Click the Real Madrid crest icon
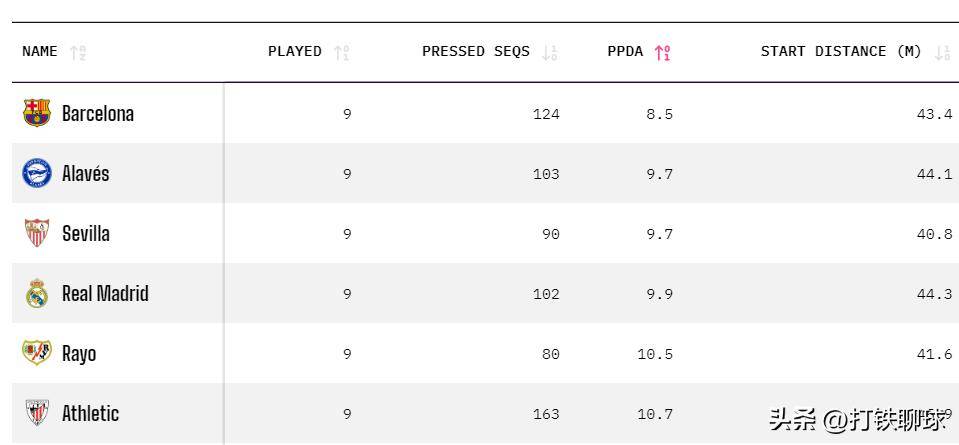 [x=37, y=293]
